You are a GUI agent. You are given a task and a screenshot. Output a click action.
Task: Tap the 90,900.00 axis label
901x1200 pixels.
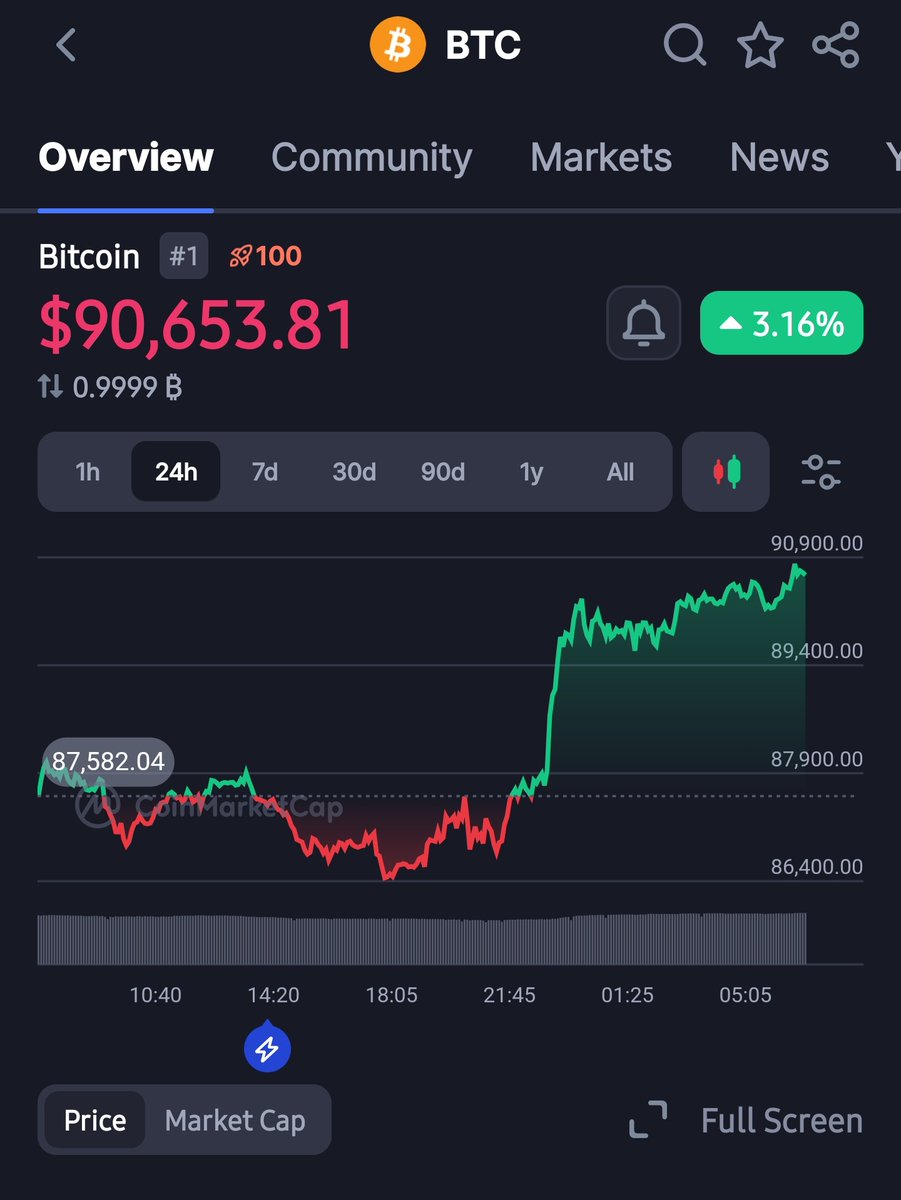[816, 543]
